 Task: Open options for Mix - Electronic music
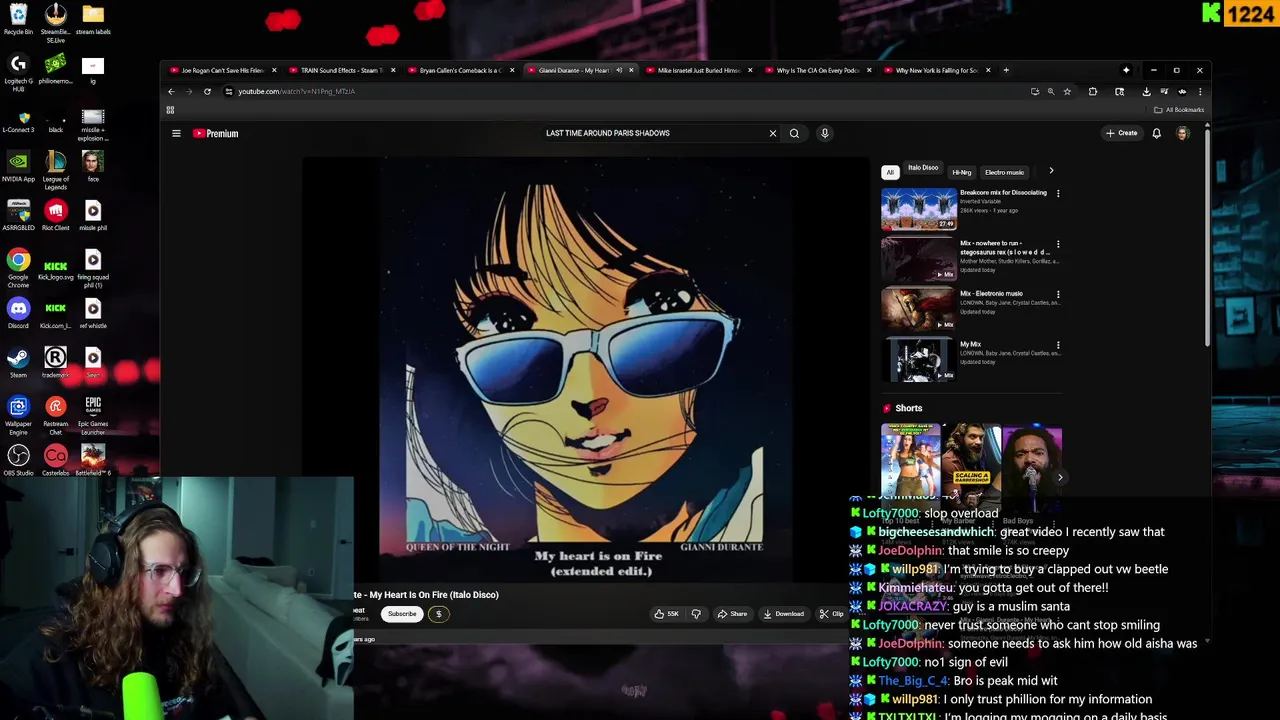coord(1058,295)
